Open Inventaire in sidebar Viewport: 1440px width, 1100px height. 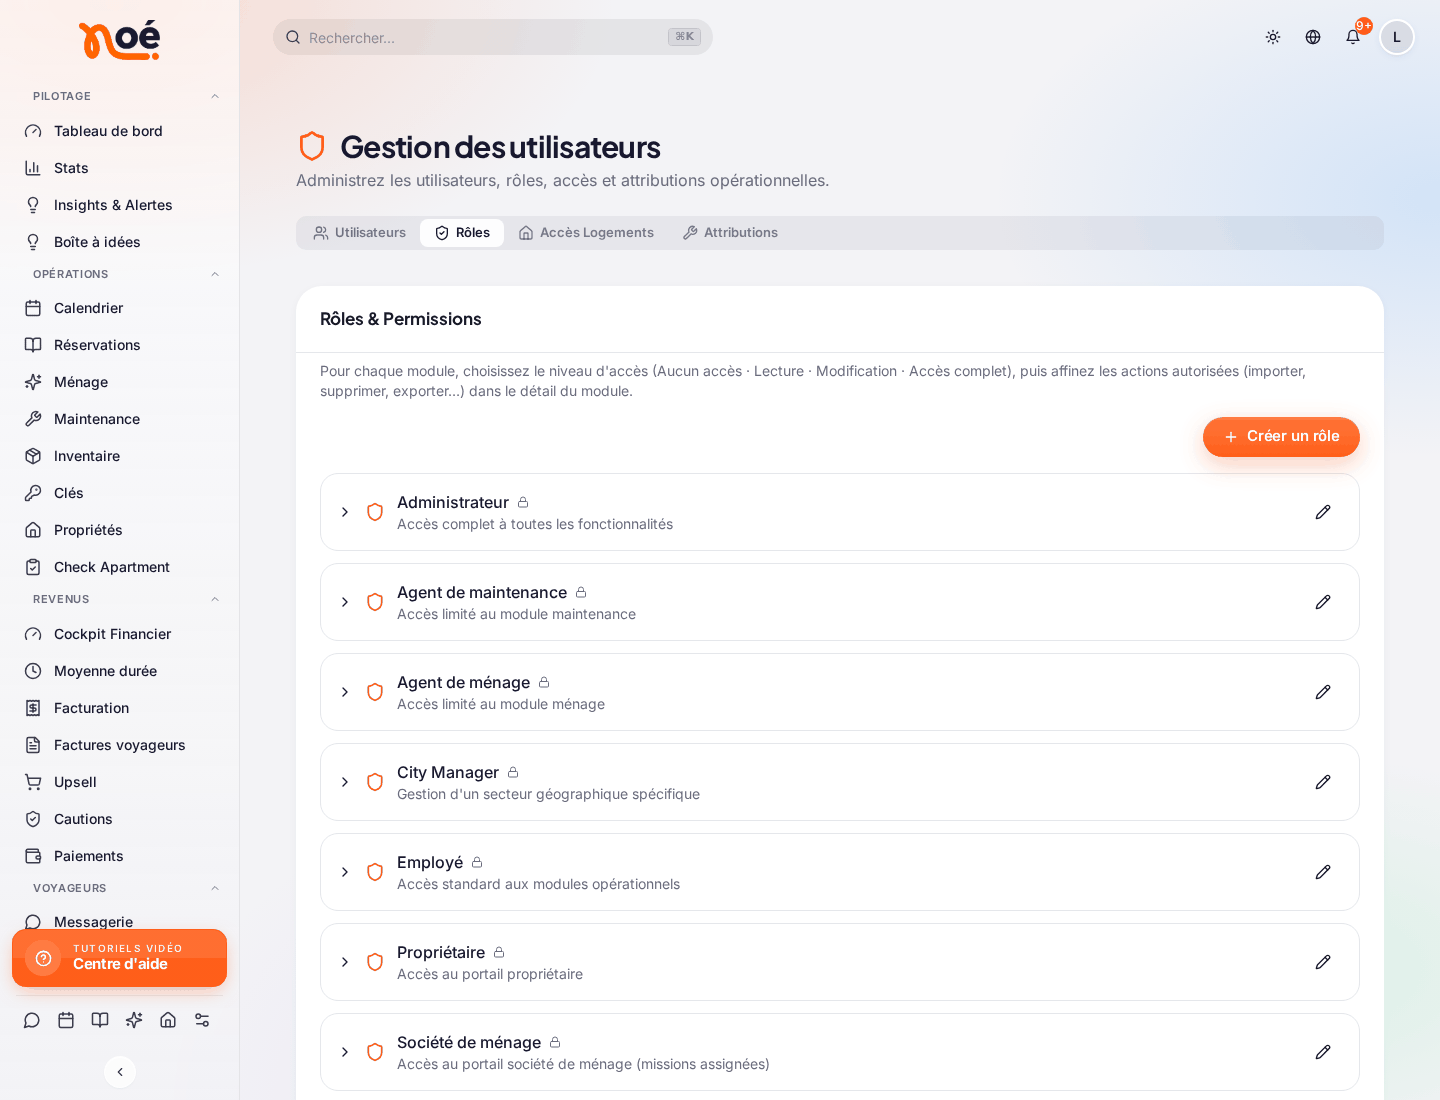click(120, 456)
